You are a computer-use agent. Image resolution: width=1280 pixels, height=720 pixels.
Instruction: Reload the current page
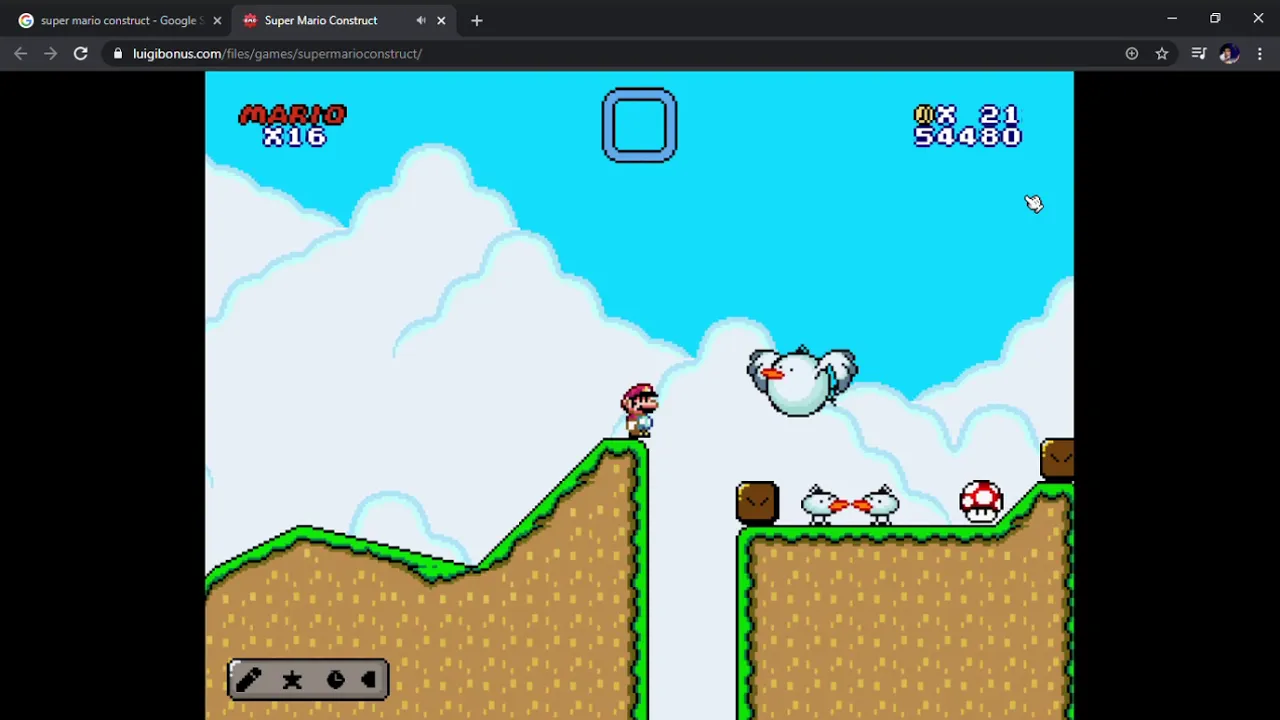coord(81,54)
